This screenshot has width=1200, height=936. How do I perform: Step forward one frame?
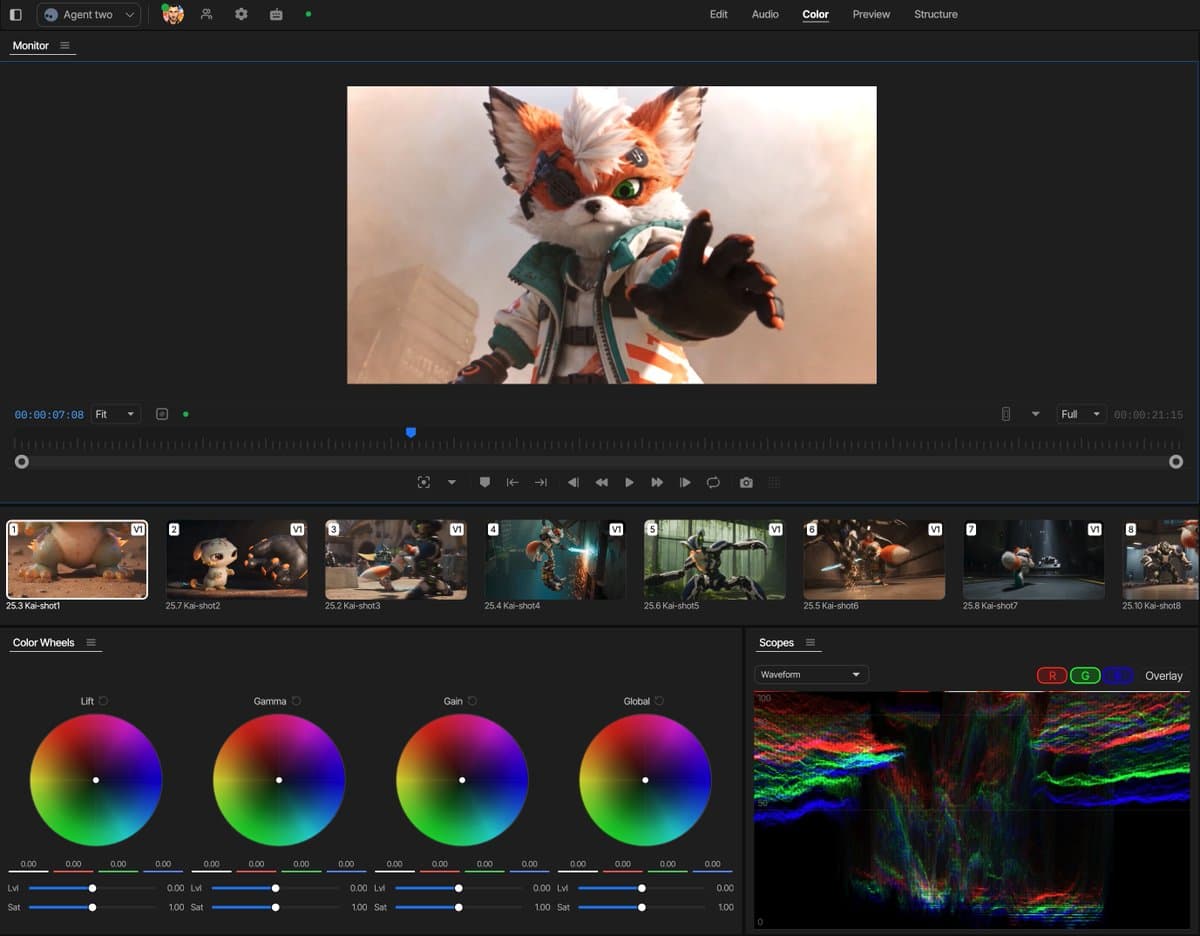pos(685,482)
